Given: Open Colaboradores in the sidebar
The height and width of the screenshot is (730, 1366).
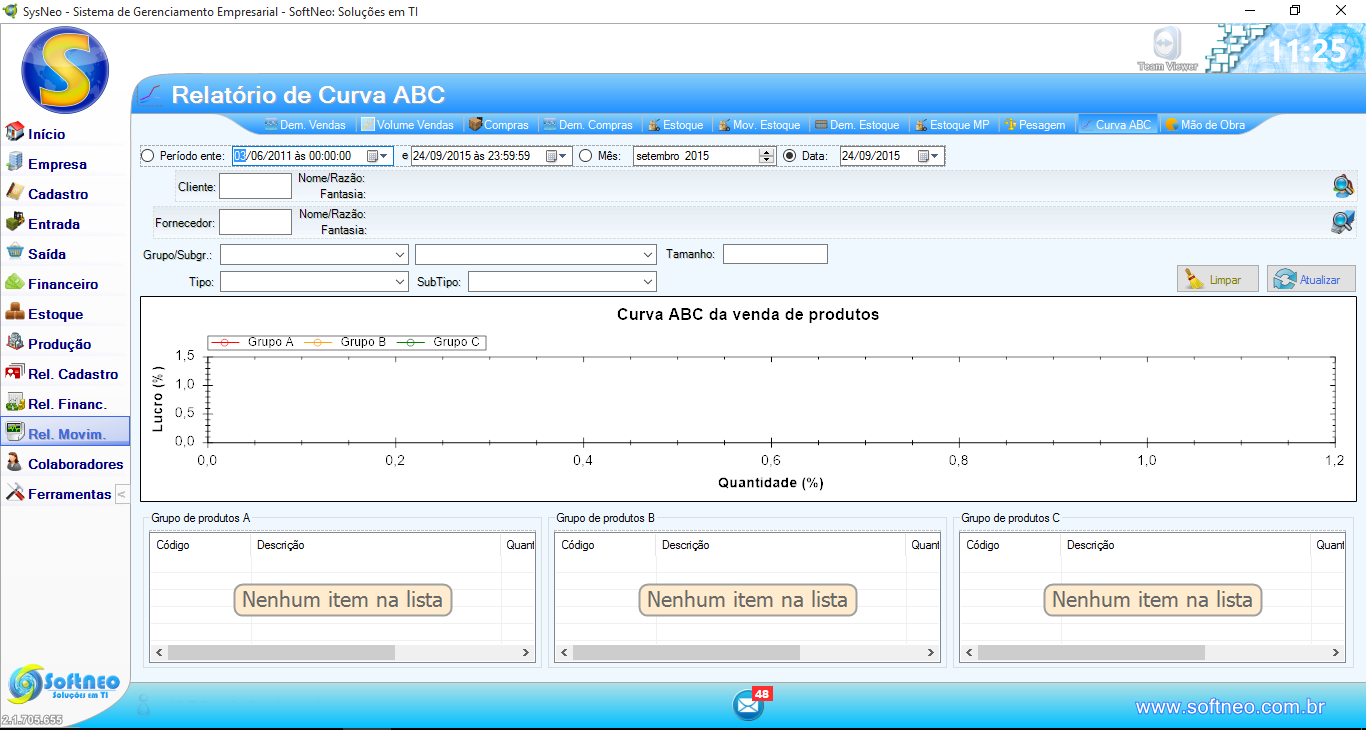Looking at the screenshot, I should [75, 464].
